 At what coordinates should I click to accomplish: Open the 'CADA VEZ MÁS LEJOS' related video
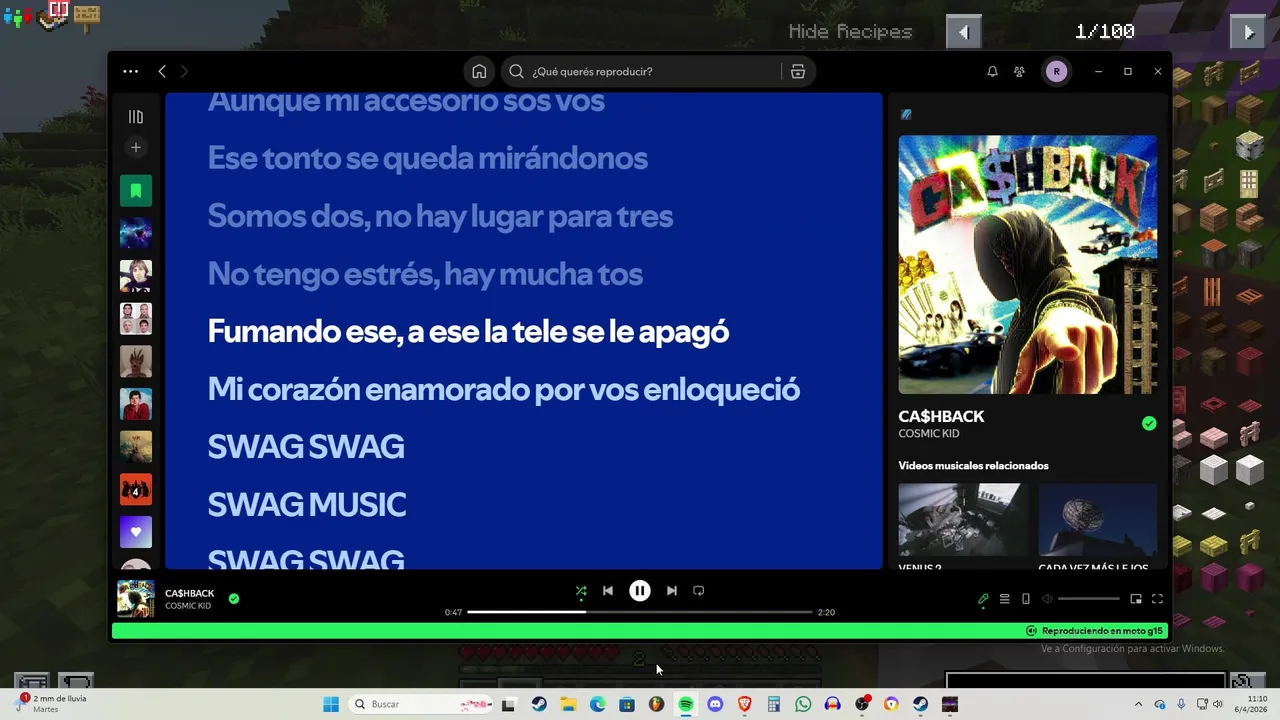(x=1097, y=519)
